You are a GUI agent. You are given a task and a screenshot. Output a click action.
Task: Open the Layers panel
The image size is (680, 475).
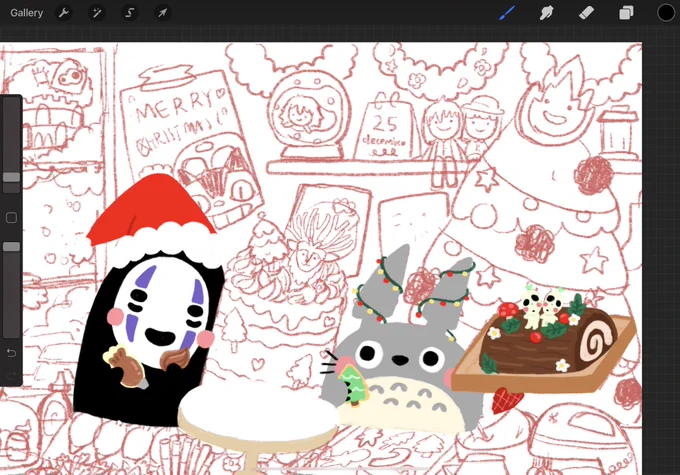click(x=626, y=13)
